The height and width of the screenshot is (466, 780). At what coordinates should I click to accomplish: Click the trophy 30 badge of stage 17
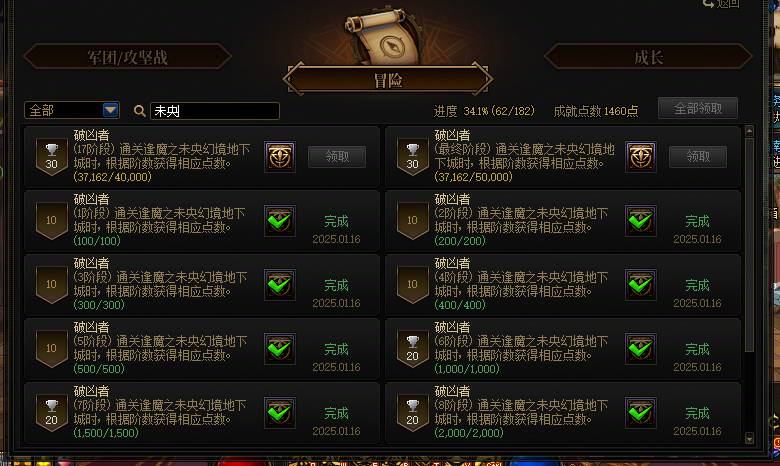click(52, 157)
